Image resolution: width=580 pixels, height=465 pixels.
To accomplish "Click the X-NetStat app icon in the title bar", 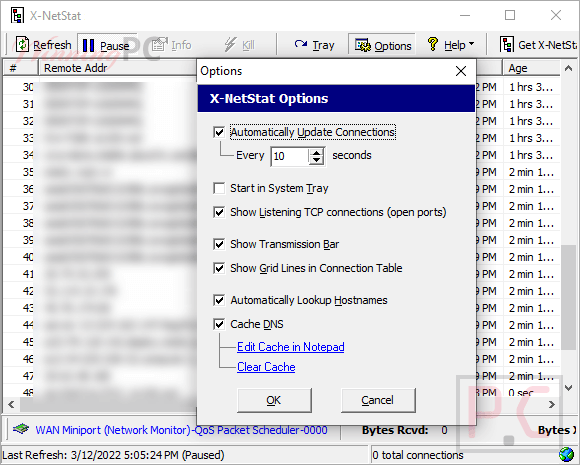I will tap(17, 16).
